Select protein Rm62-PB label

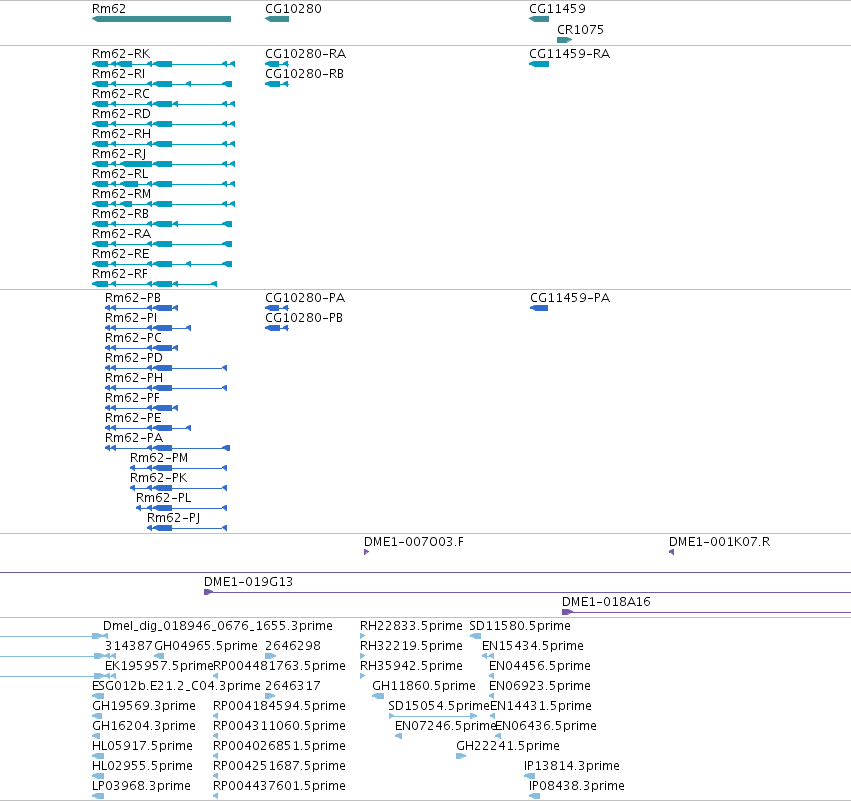click(133, 298)
